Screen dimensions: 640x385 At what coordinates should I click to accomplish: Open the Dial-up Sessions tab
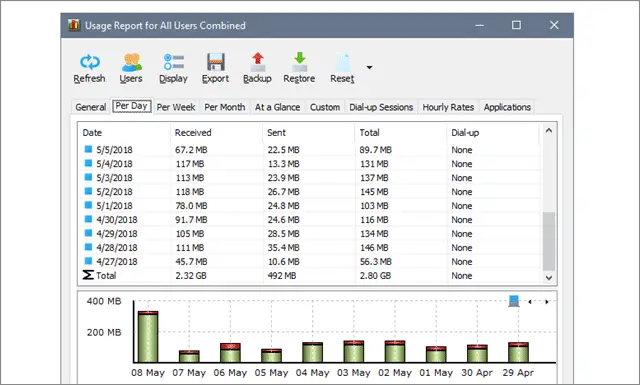tap(381, 107)
